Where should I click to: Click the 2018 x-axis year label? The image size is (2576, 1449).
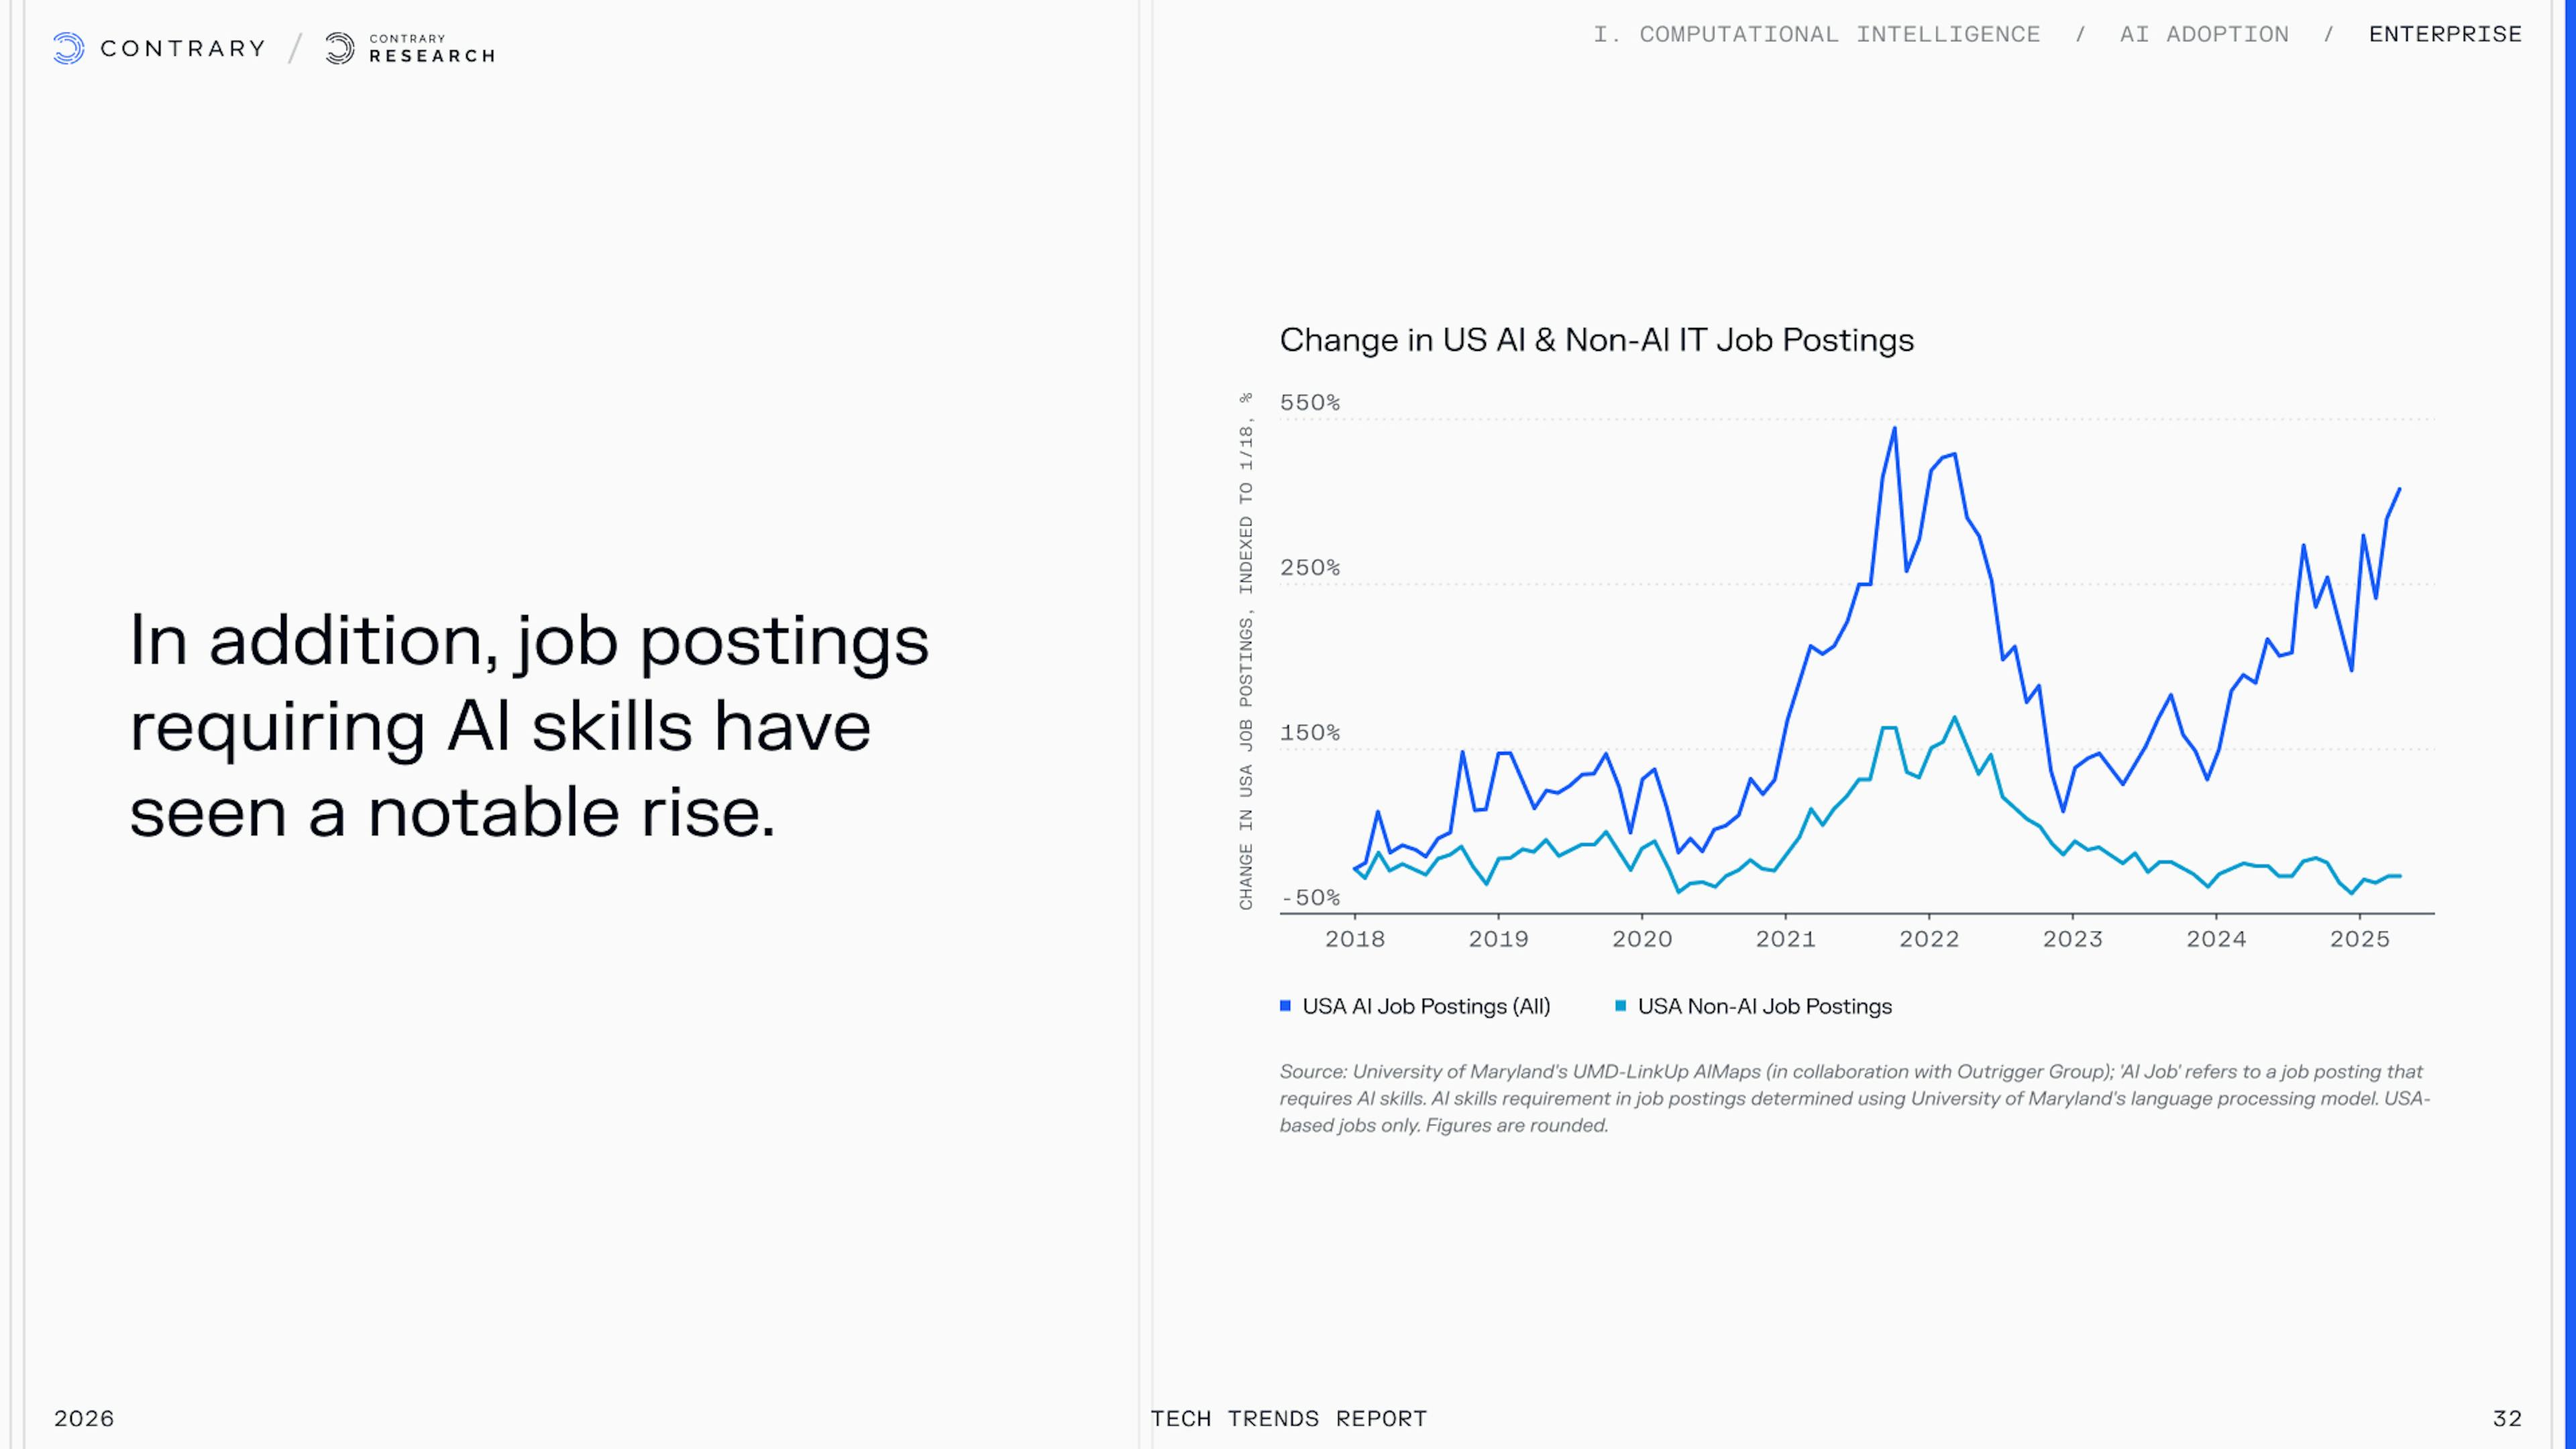1355,939
